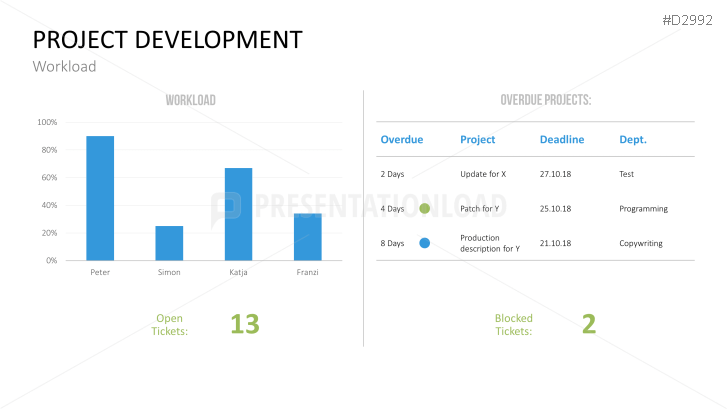The image size is (727, 409).
Task: Click the '2 Days' overdue cell
Action: click(x=392, y=174)
